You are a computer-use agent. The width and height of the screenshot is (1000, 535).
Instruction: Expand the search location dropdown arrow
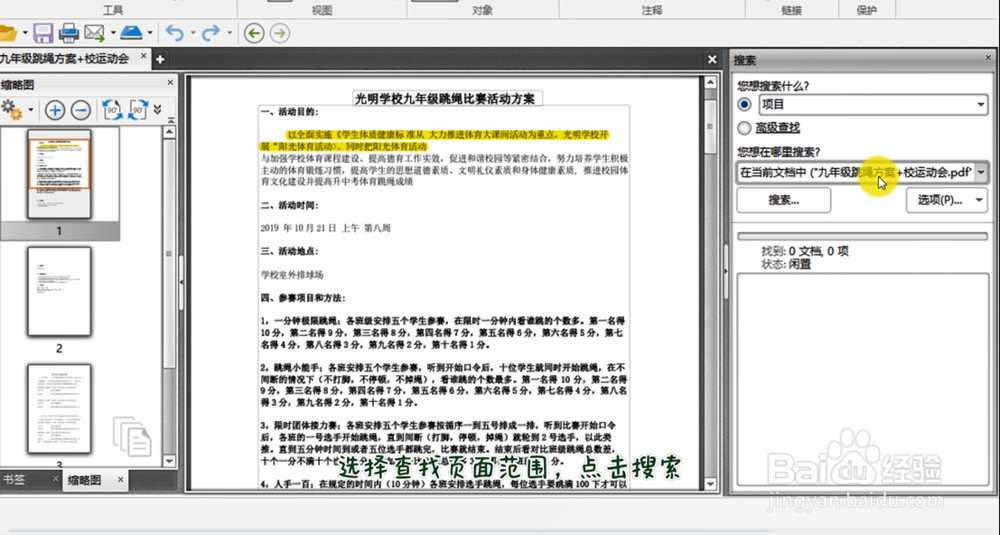point(981,172)
